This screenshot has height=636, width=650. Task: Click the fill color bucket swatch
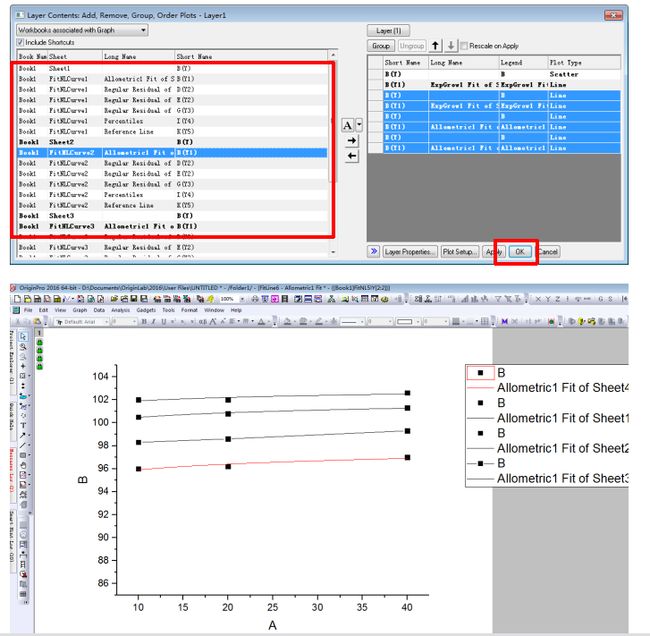coord(287,321)
